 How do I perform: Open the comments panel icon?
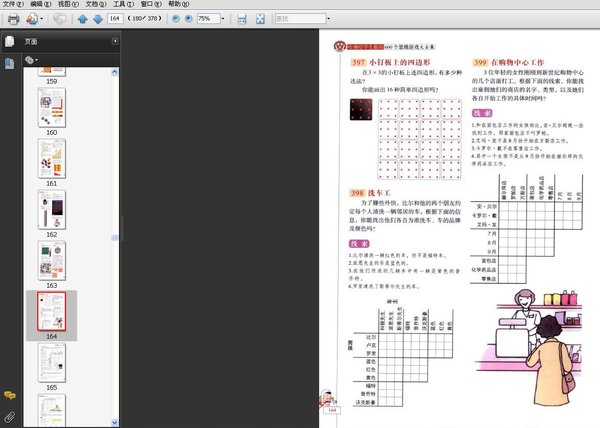click(x=9, y=397)
